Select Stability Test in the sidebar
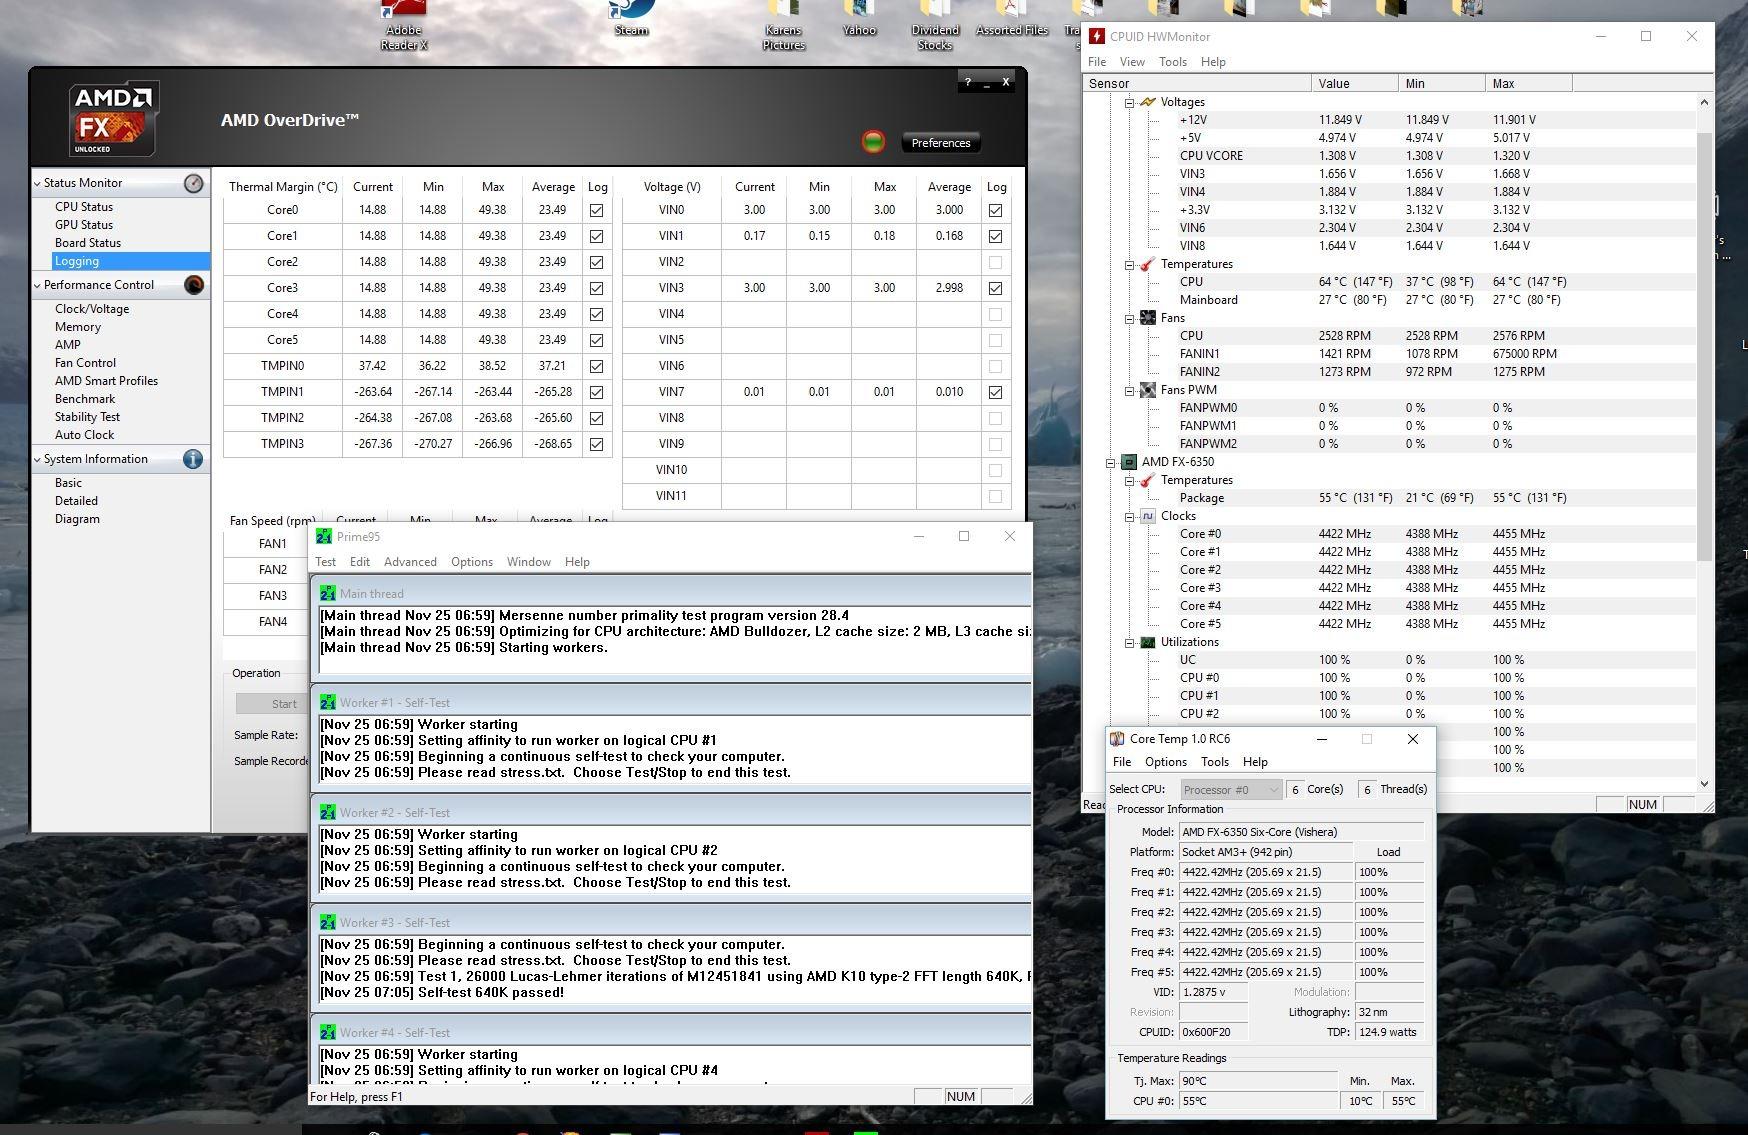The width and height of the screenshot is (1748, 1135). pos(87,417)
